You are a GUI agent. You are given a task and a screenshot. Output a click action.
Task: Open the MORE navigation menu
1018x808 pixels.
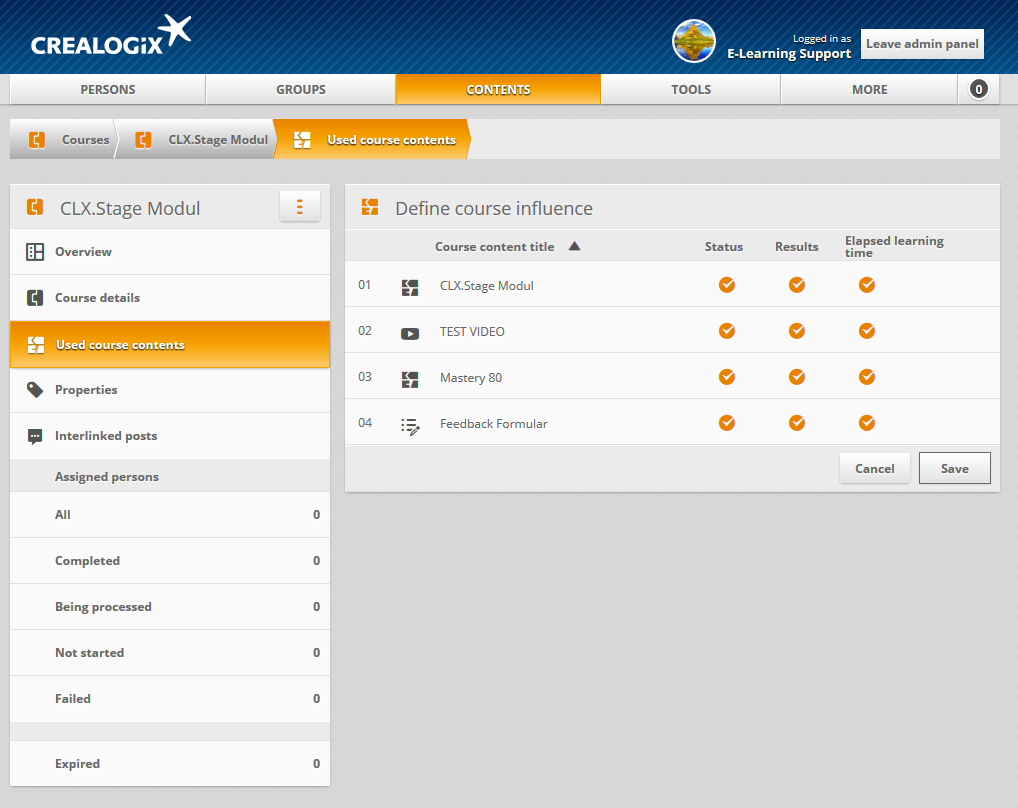pyautogui.click(x=869, y=89)
